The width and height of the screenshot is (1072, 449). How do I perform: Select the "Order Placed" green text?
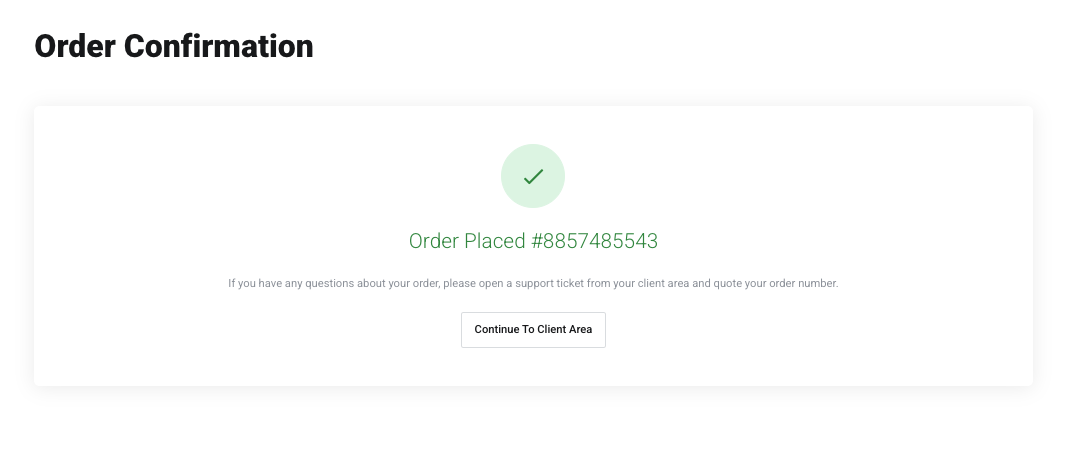(468, 241)
